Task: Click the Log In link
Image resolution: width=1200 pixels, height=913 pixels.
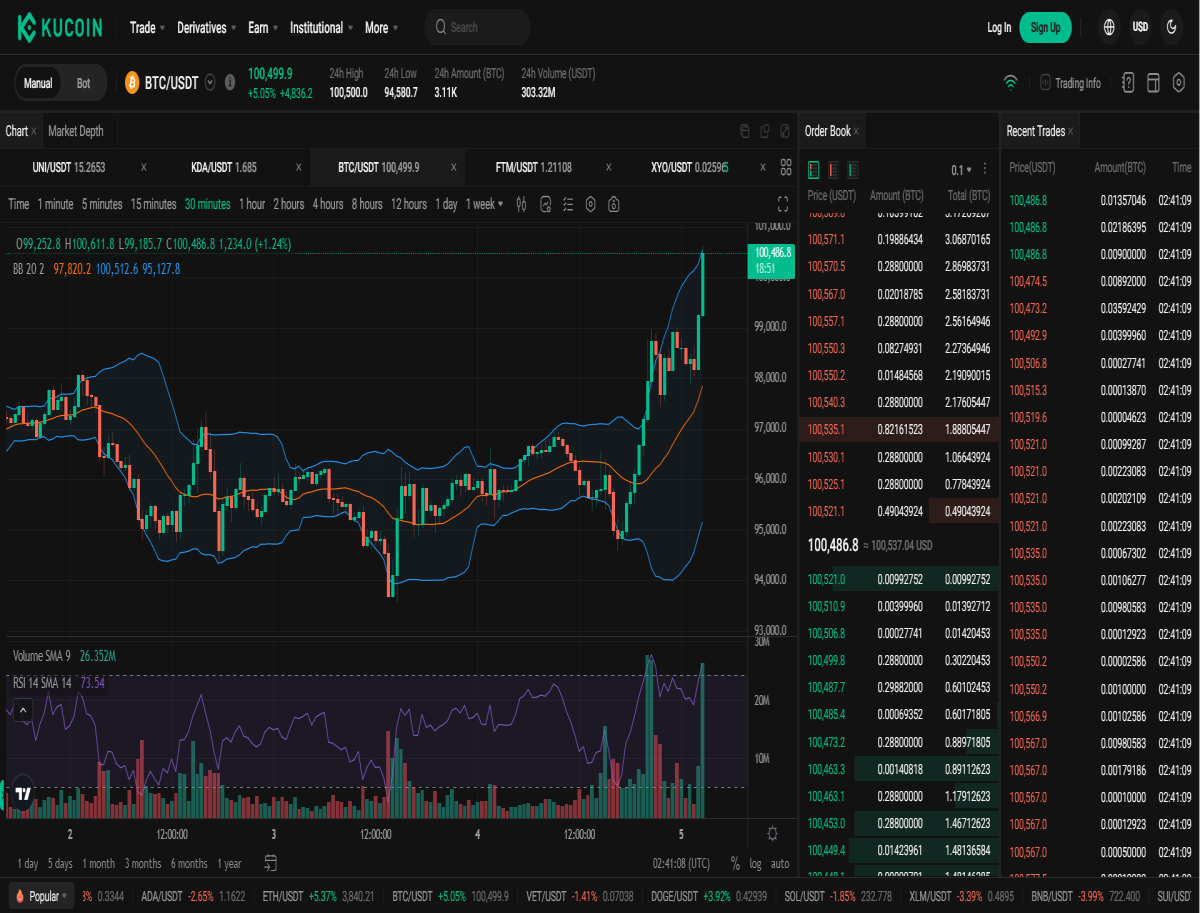Action: tap(999, 27)
